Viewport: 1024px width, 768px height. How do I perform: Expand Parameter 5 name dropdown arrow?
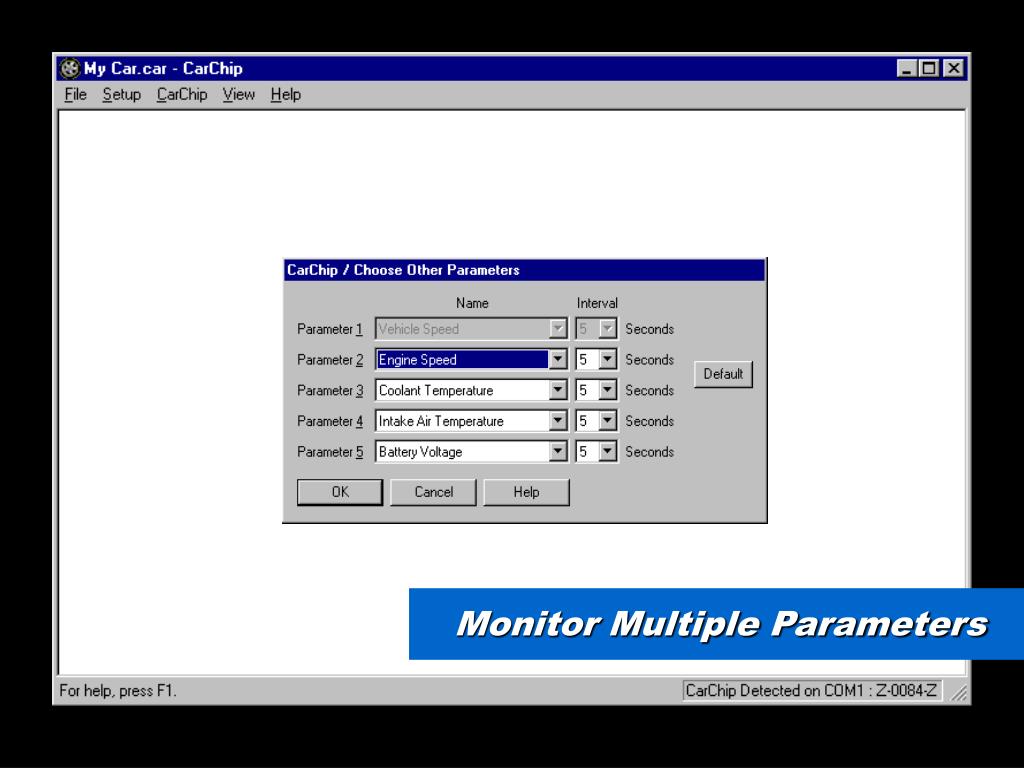[x=558, y=451]
